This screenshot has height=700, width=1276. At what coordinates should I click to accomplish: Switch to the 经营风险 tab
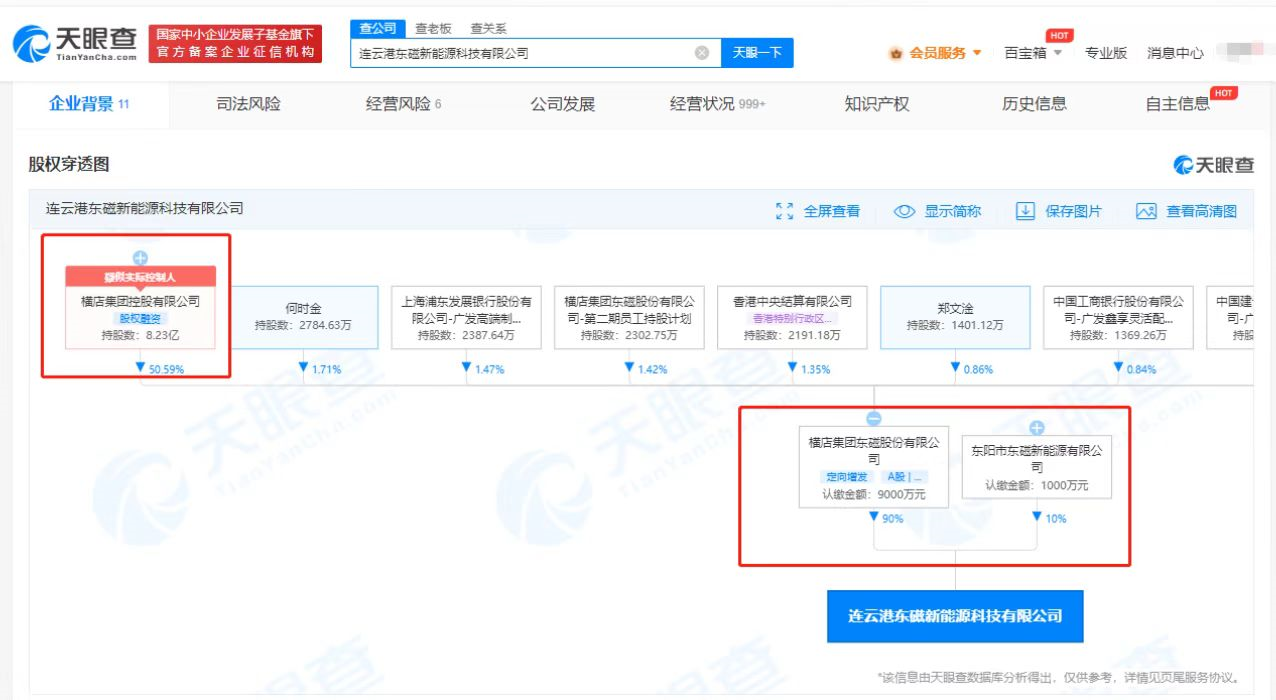tap(403, 104)
